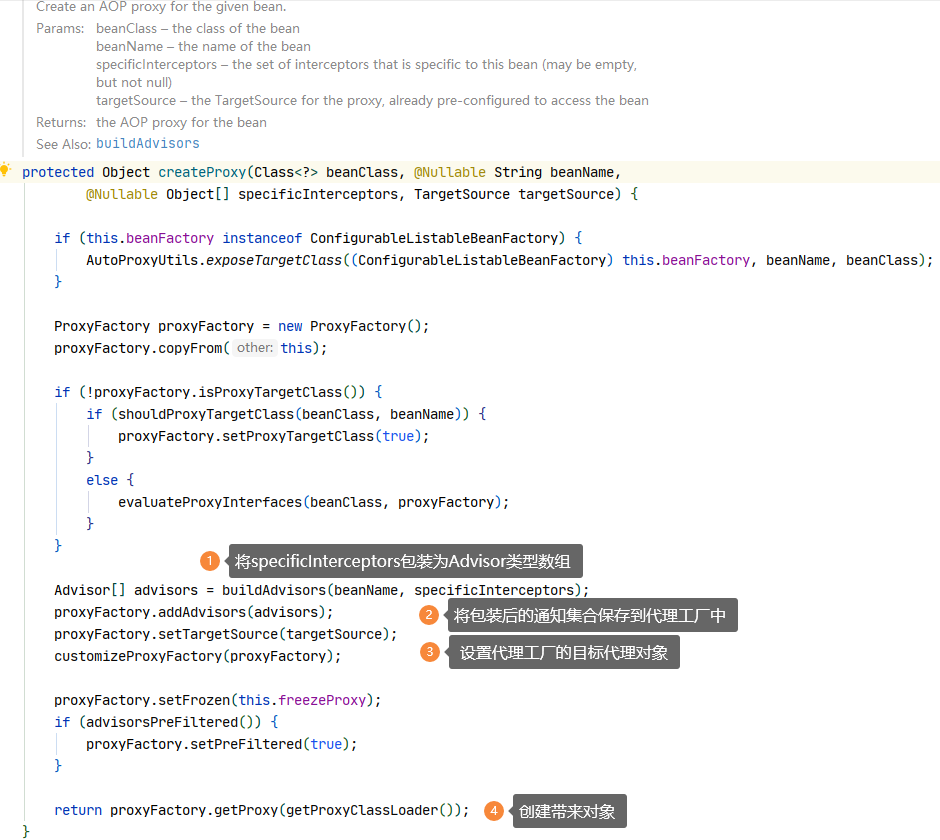The height and width of the screenshot is (840, 940).
Task: Click the first @Nullable annotation before String
Action: pyautogui.click(x=450, y=173)
